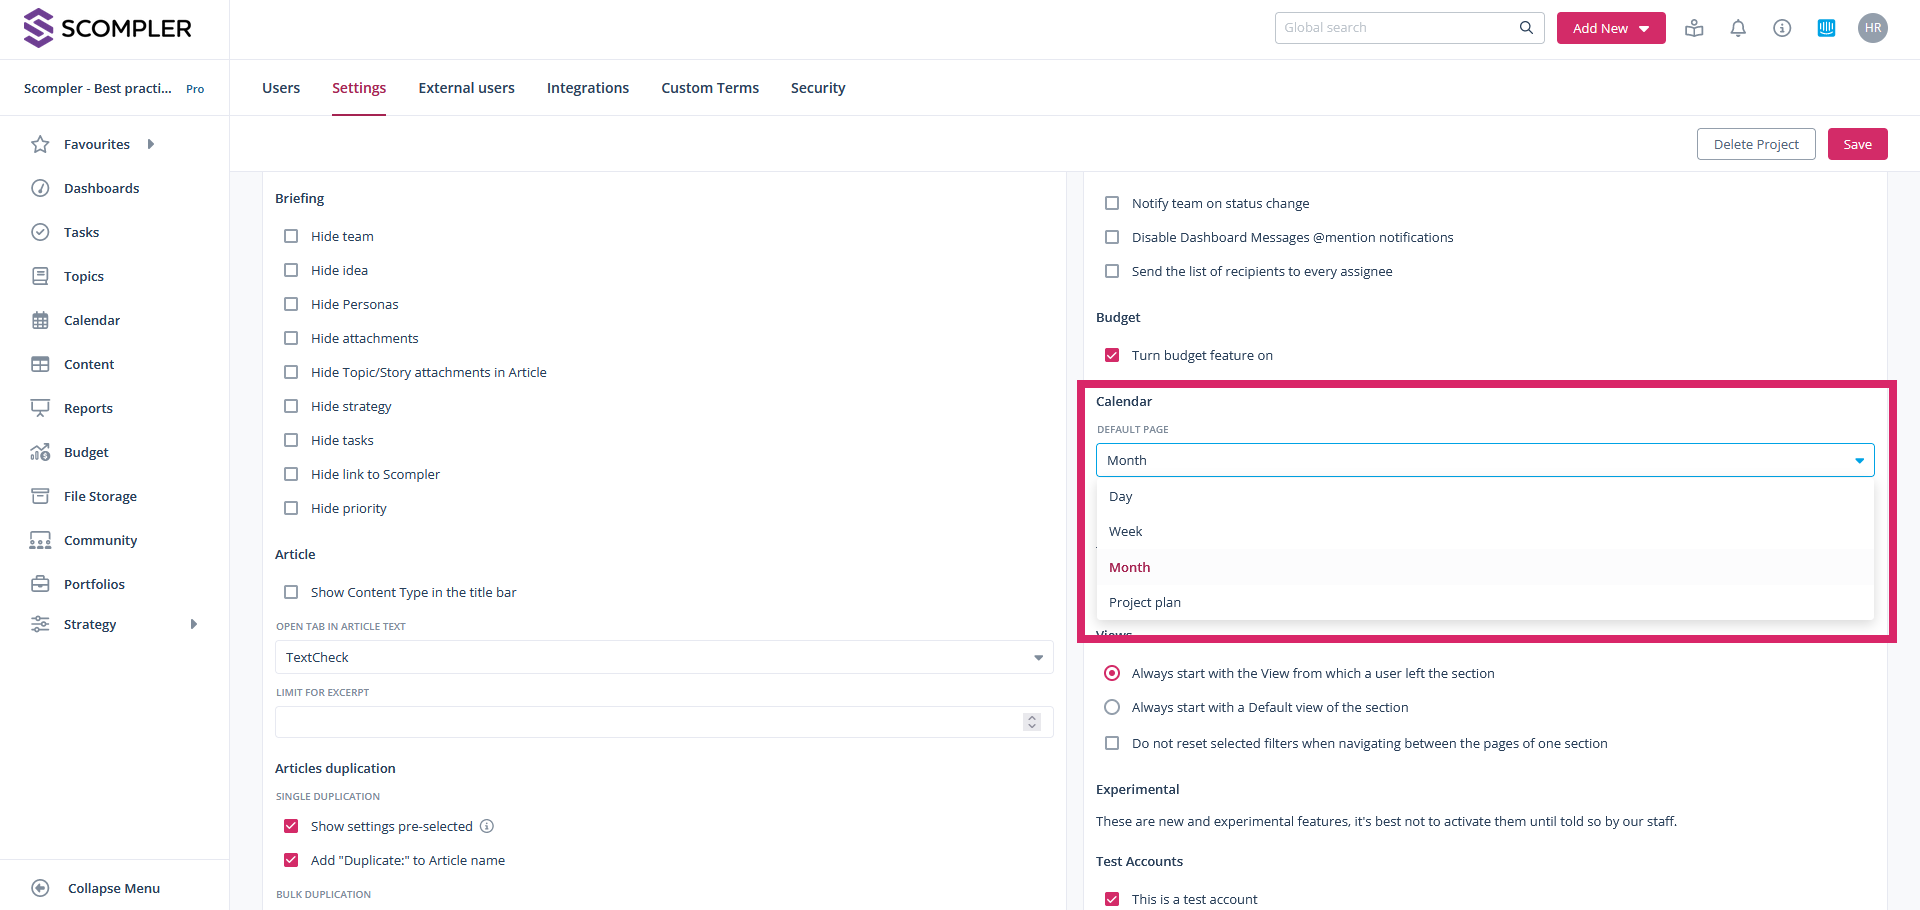This screenshot has width=1920, height=910.
Task: Click the Collapse Menu arrow icon
Action: 40,888
